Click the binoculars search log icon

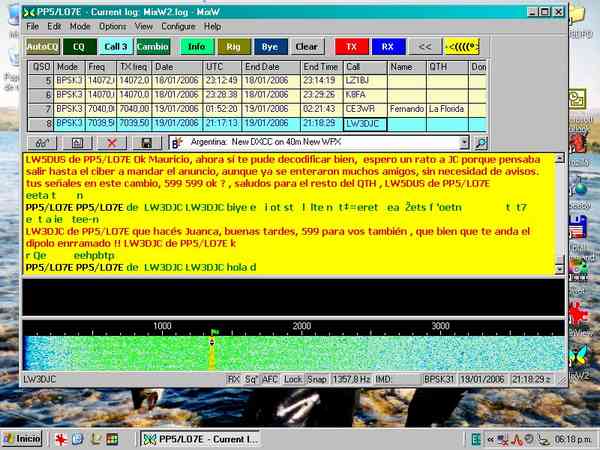click(42, 143)
